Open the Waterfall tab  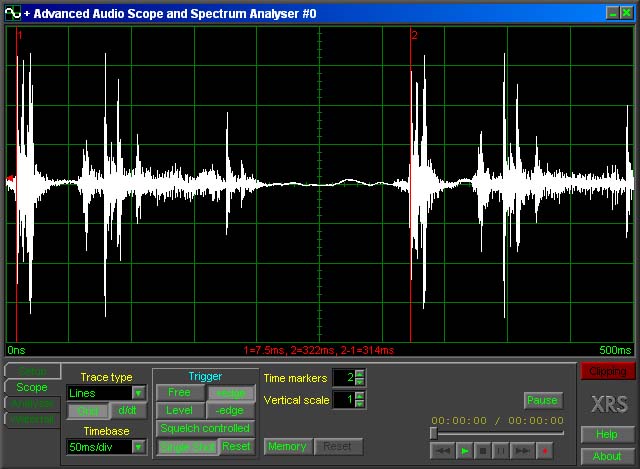click(x=32, y=420)
